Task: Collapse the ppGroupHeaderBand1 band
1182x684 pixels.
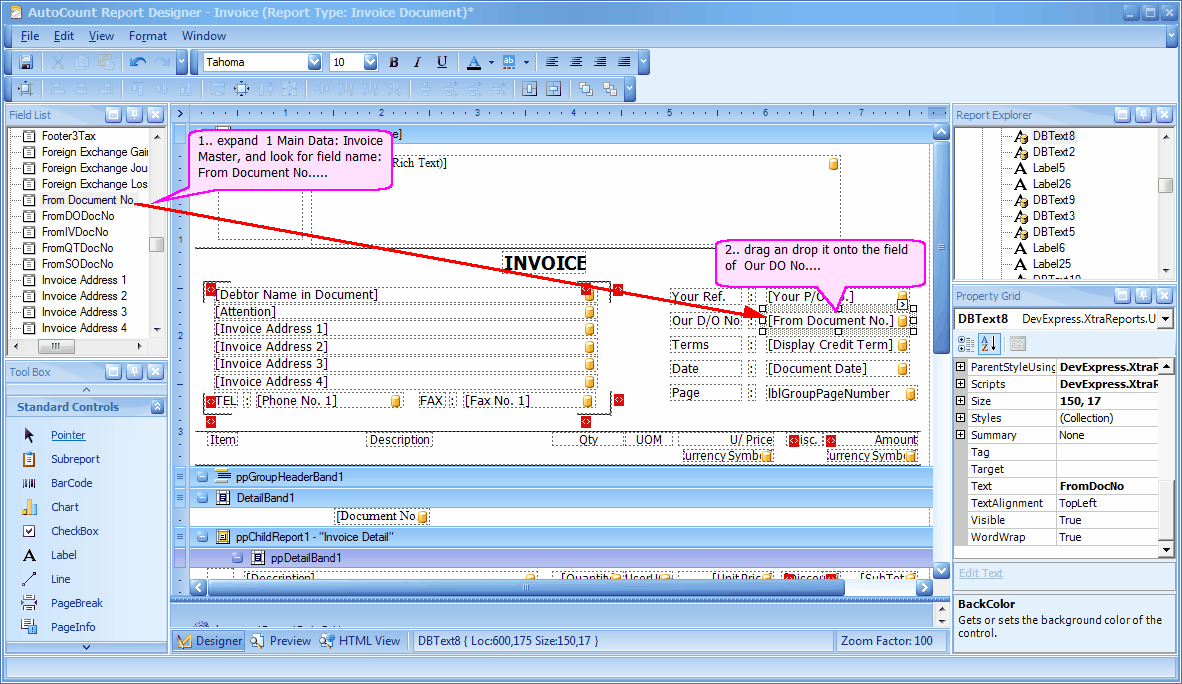Action: click(202, 477)
